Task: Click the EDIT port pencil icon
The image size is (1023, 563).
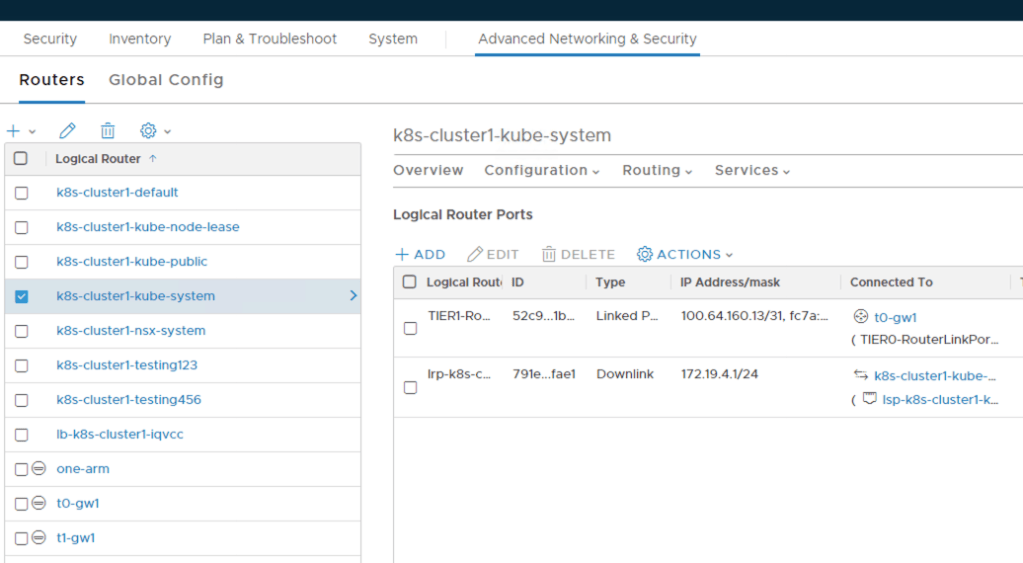Action: (476, 254)
